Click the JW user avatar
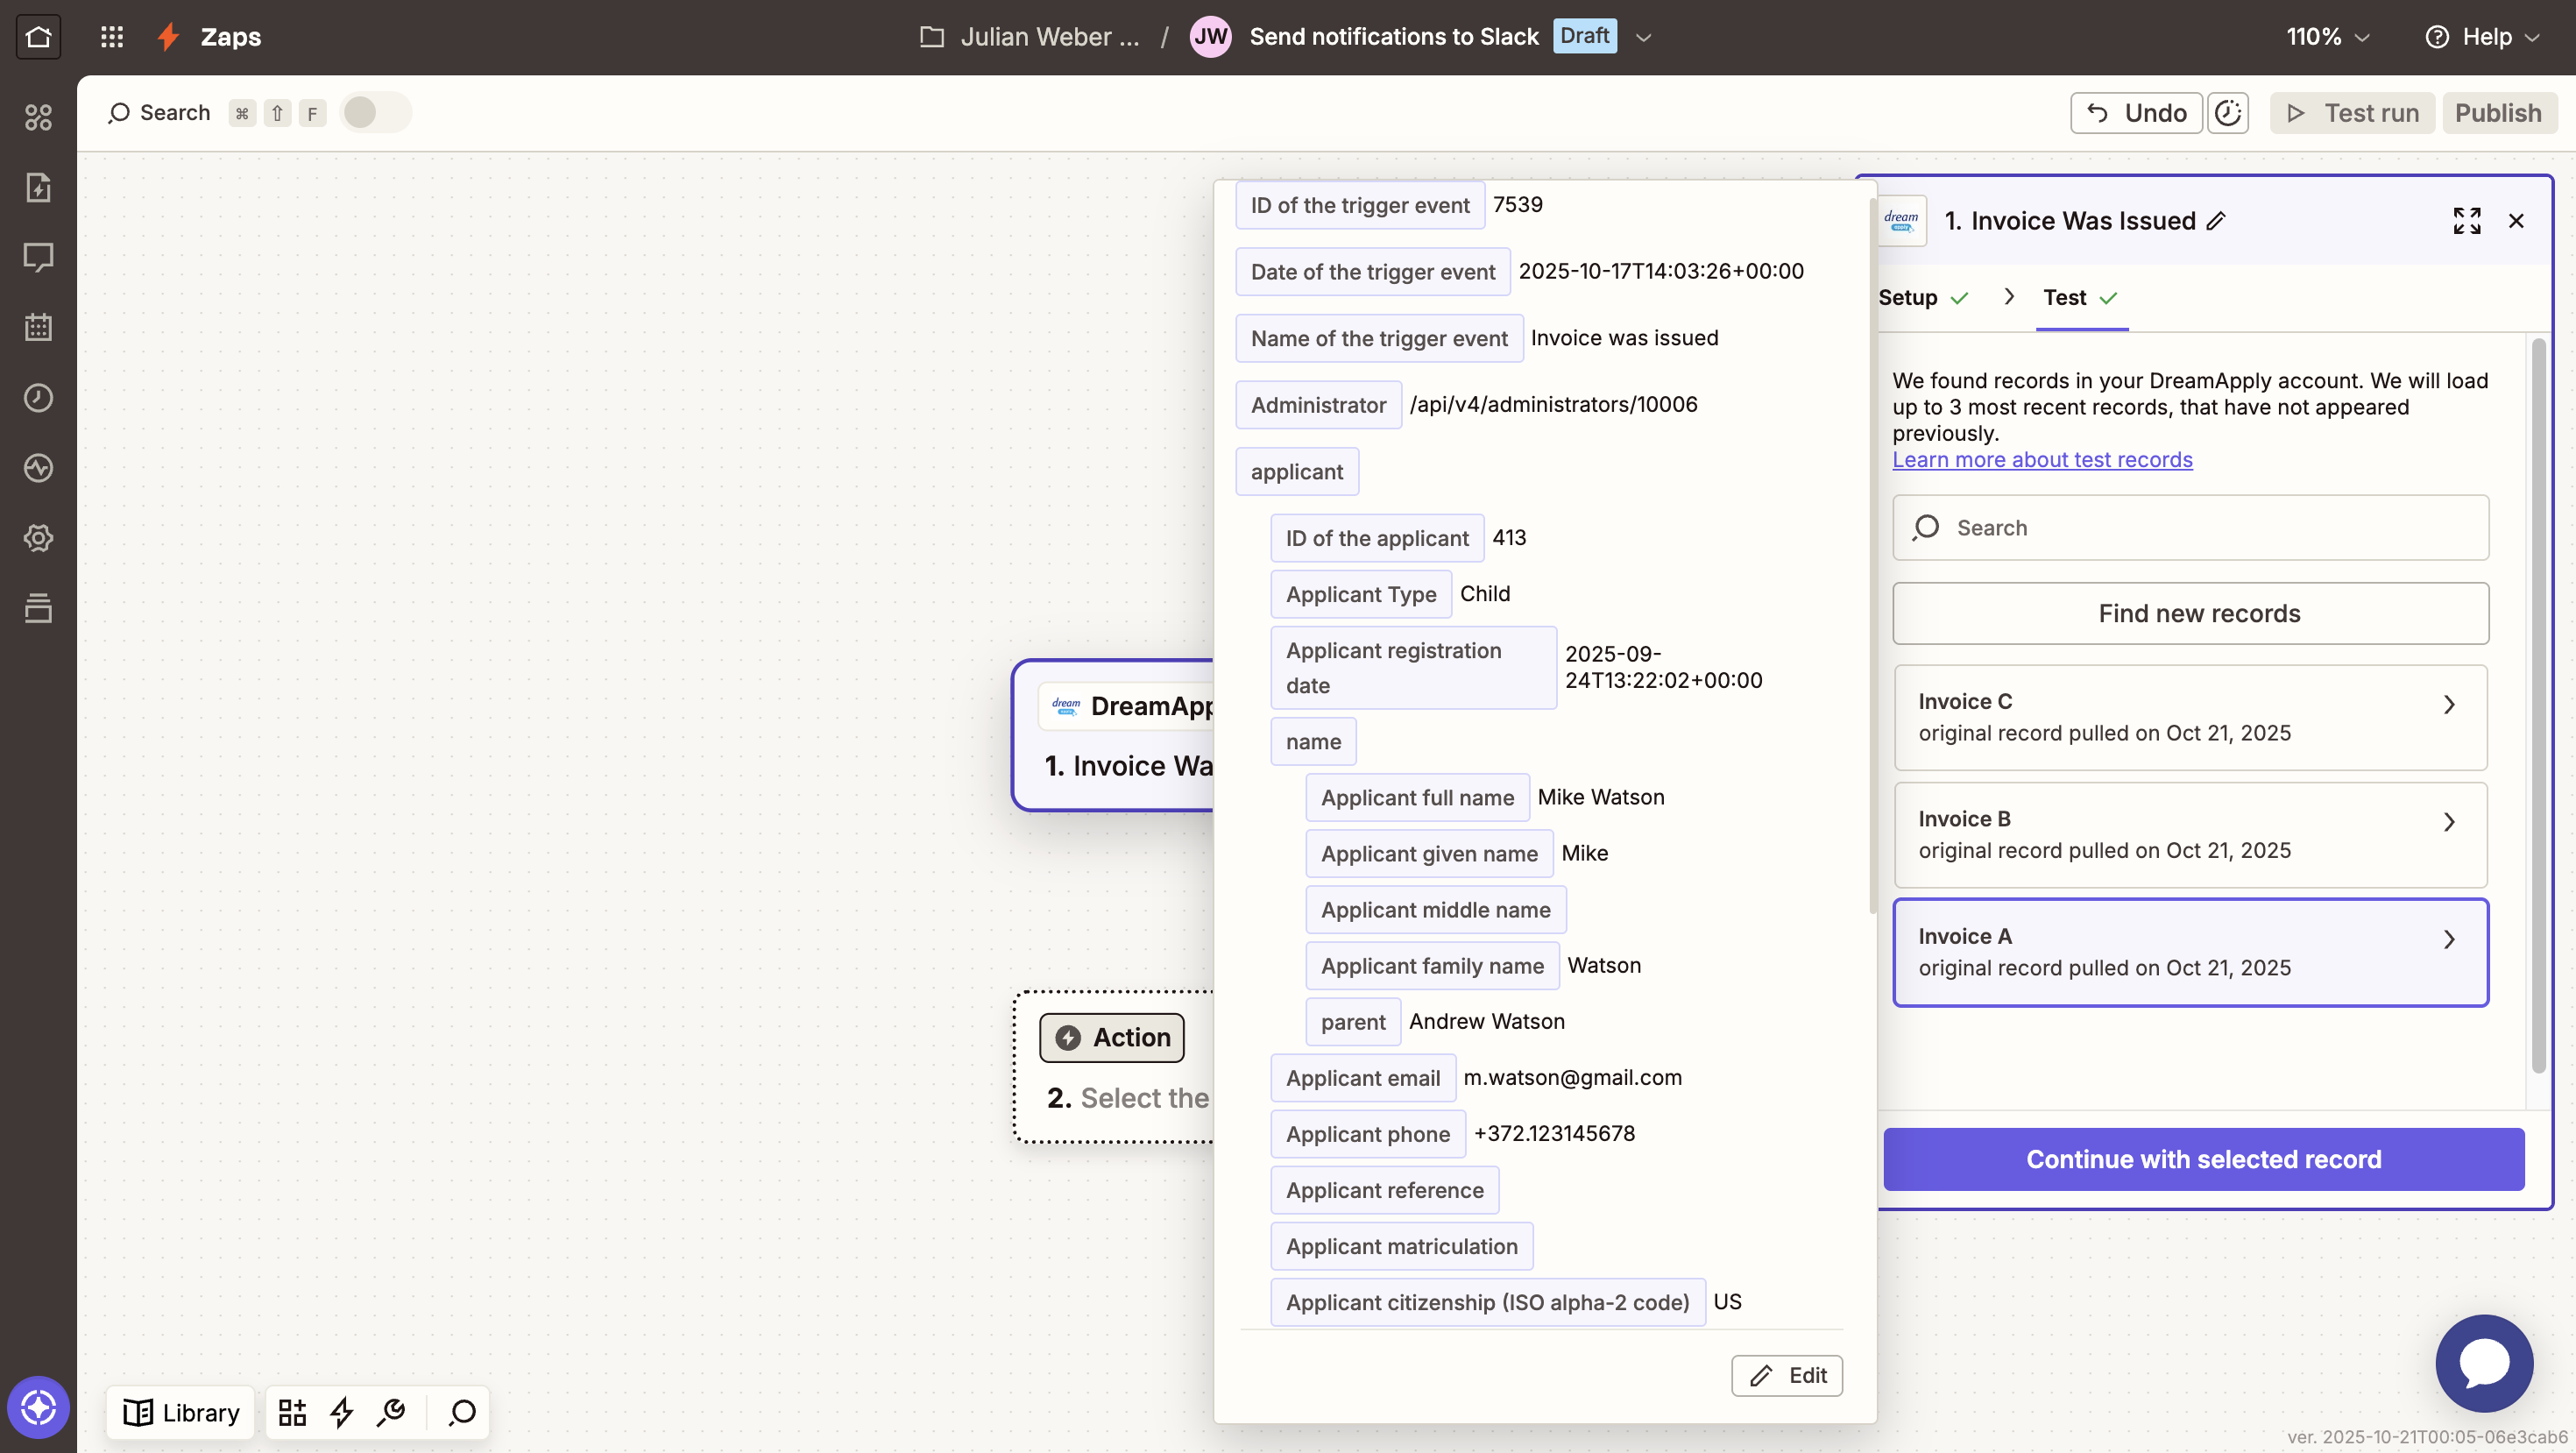Screen dimensions: 2576x1453 1210,37
